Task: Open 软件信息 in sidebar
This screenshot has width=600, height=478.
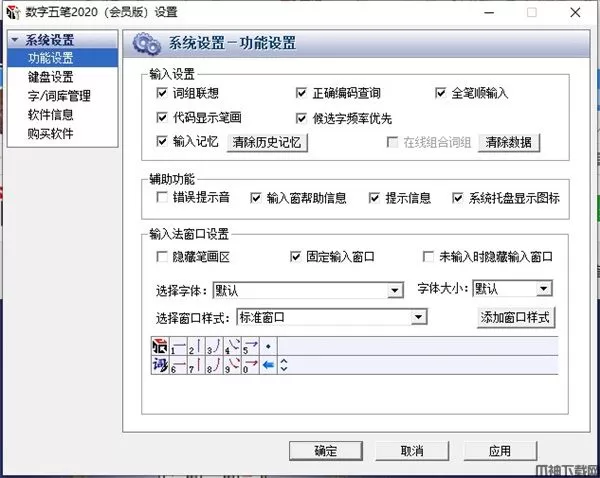Action: coord(51,114)
